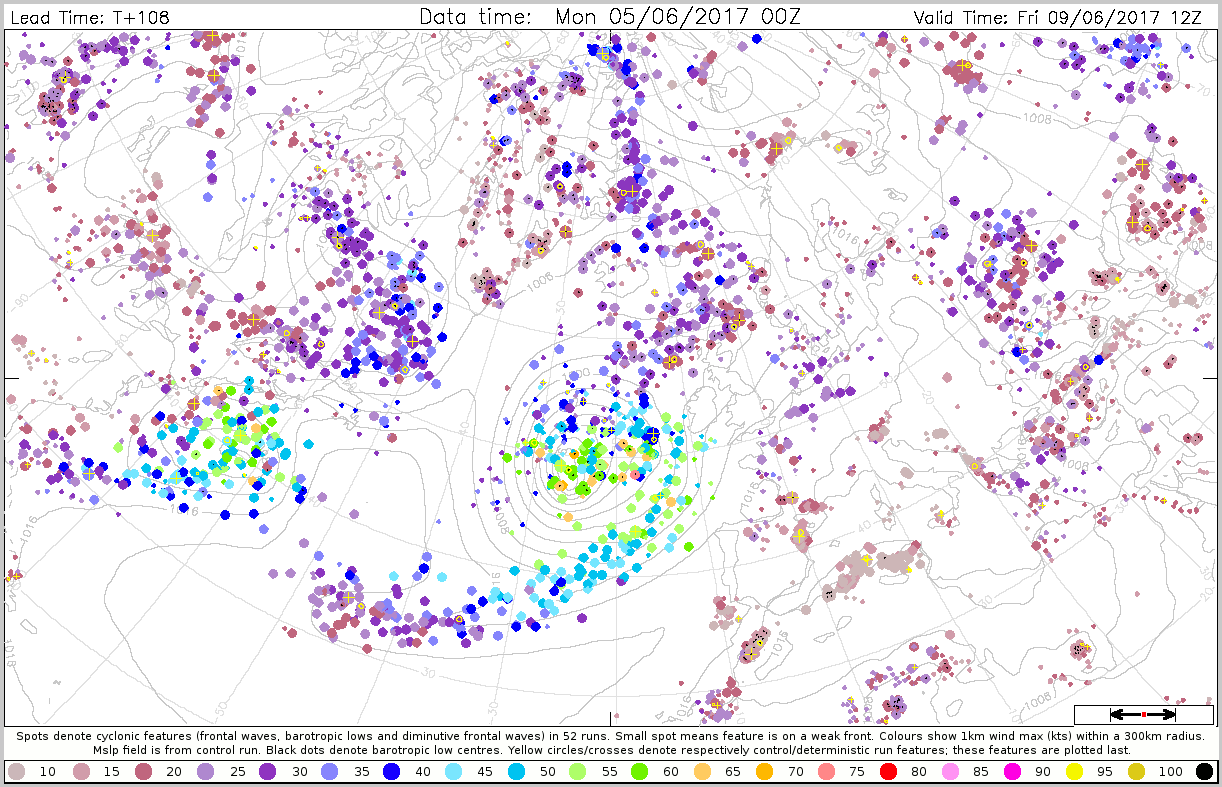Click the legend label '55'
This screenshot has height=787, width=1222.
(610, 772)
